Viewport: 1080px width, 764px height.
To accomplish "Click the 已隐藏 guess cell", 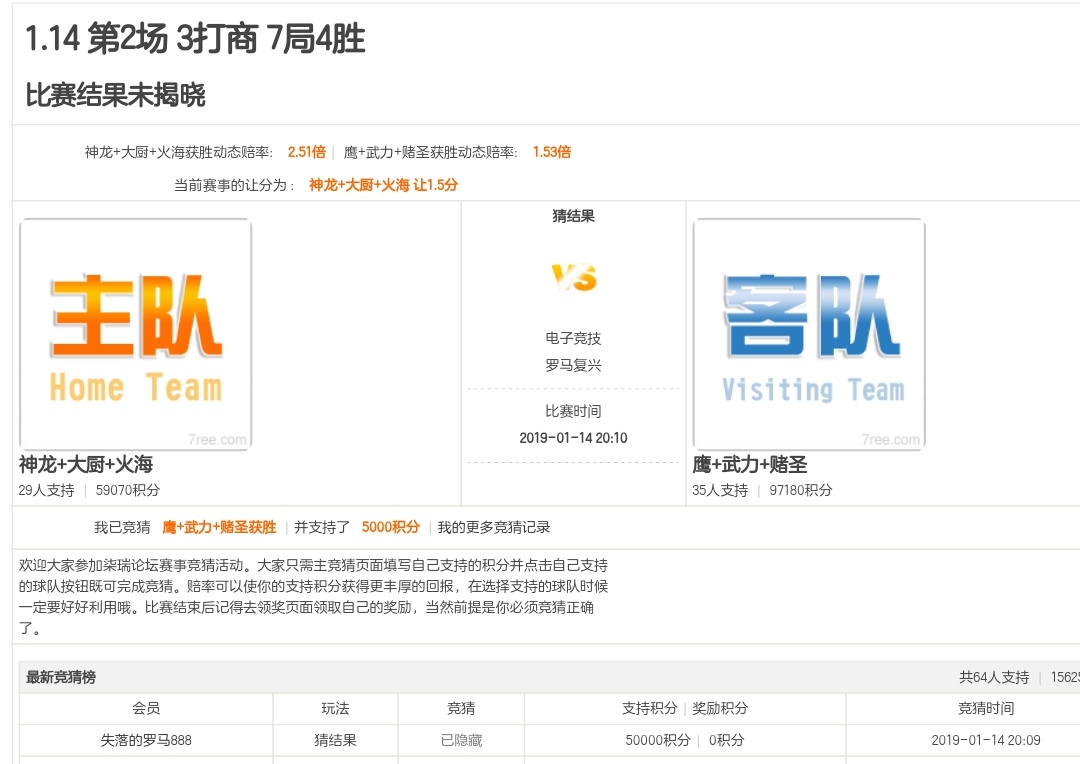I will pos(461,740).
